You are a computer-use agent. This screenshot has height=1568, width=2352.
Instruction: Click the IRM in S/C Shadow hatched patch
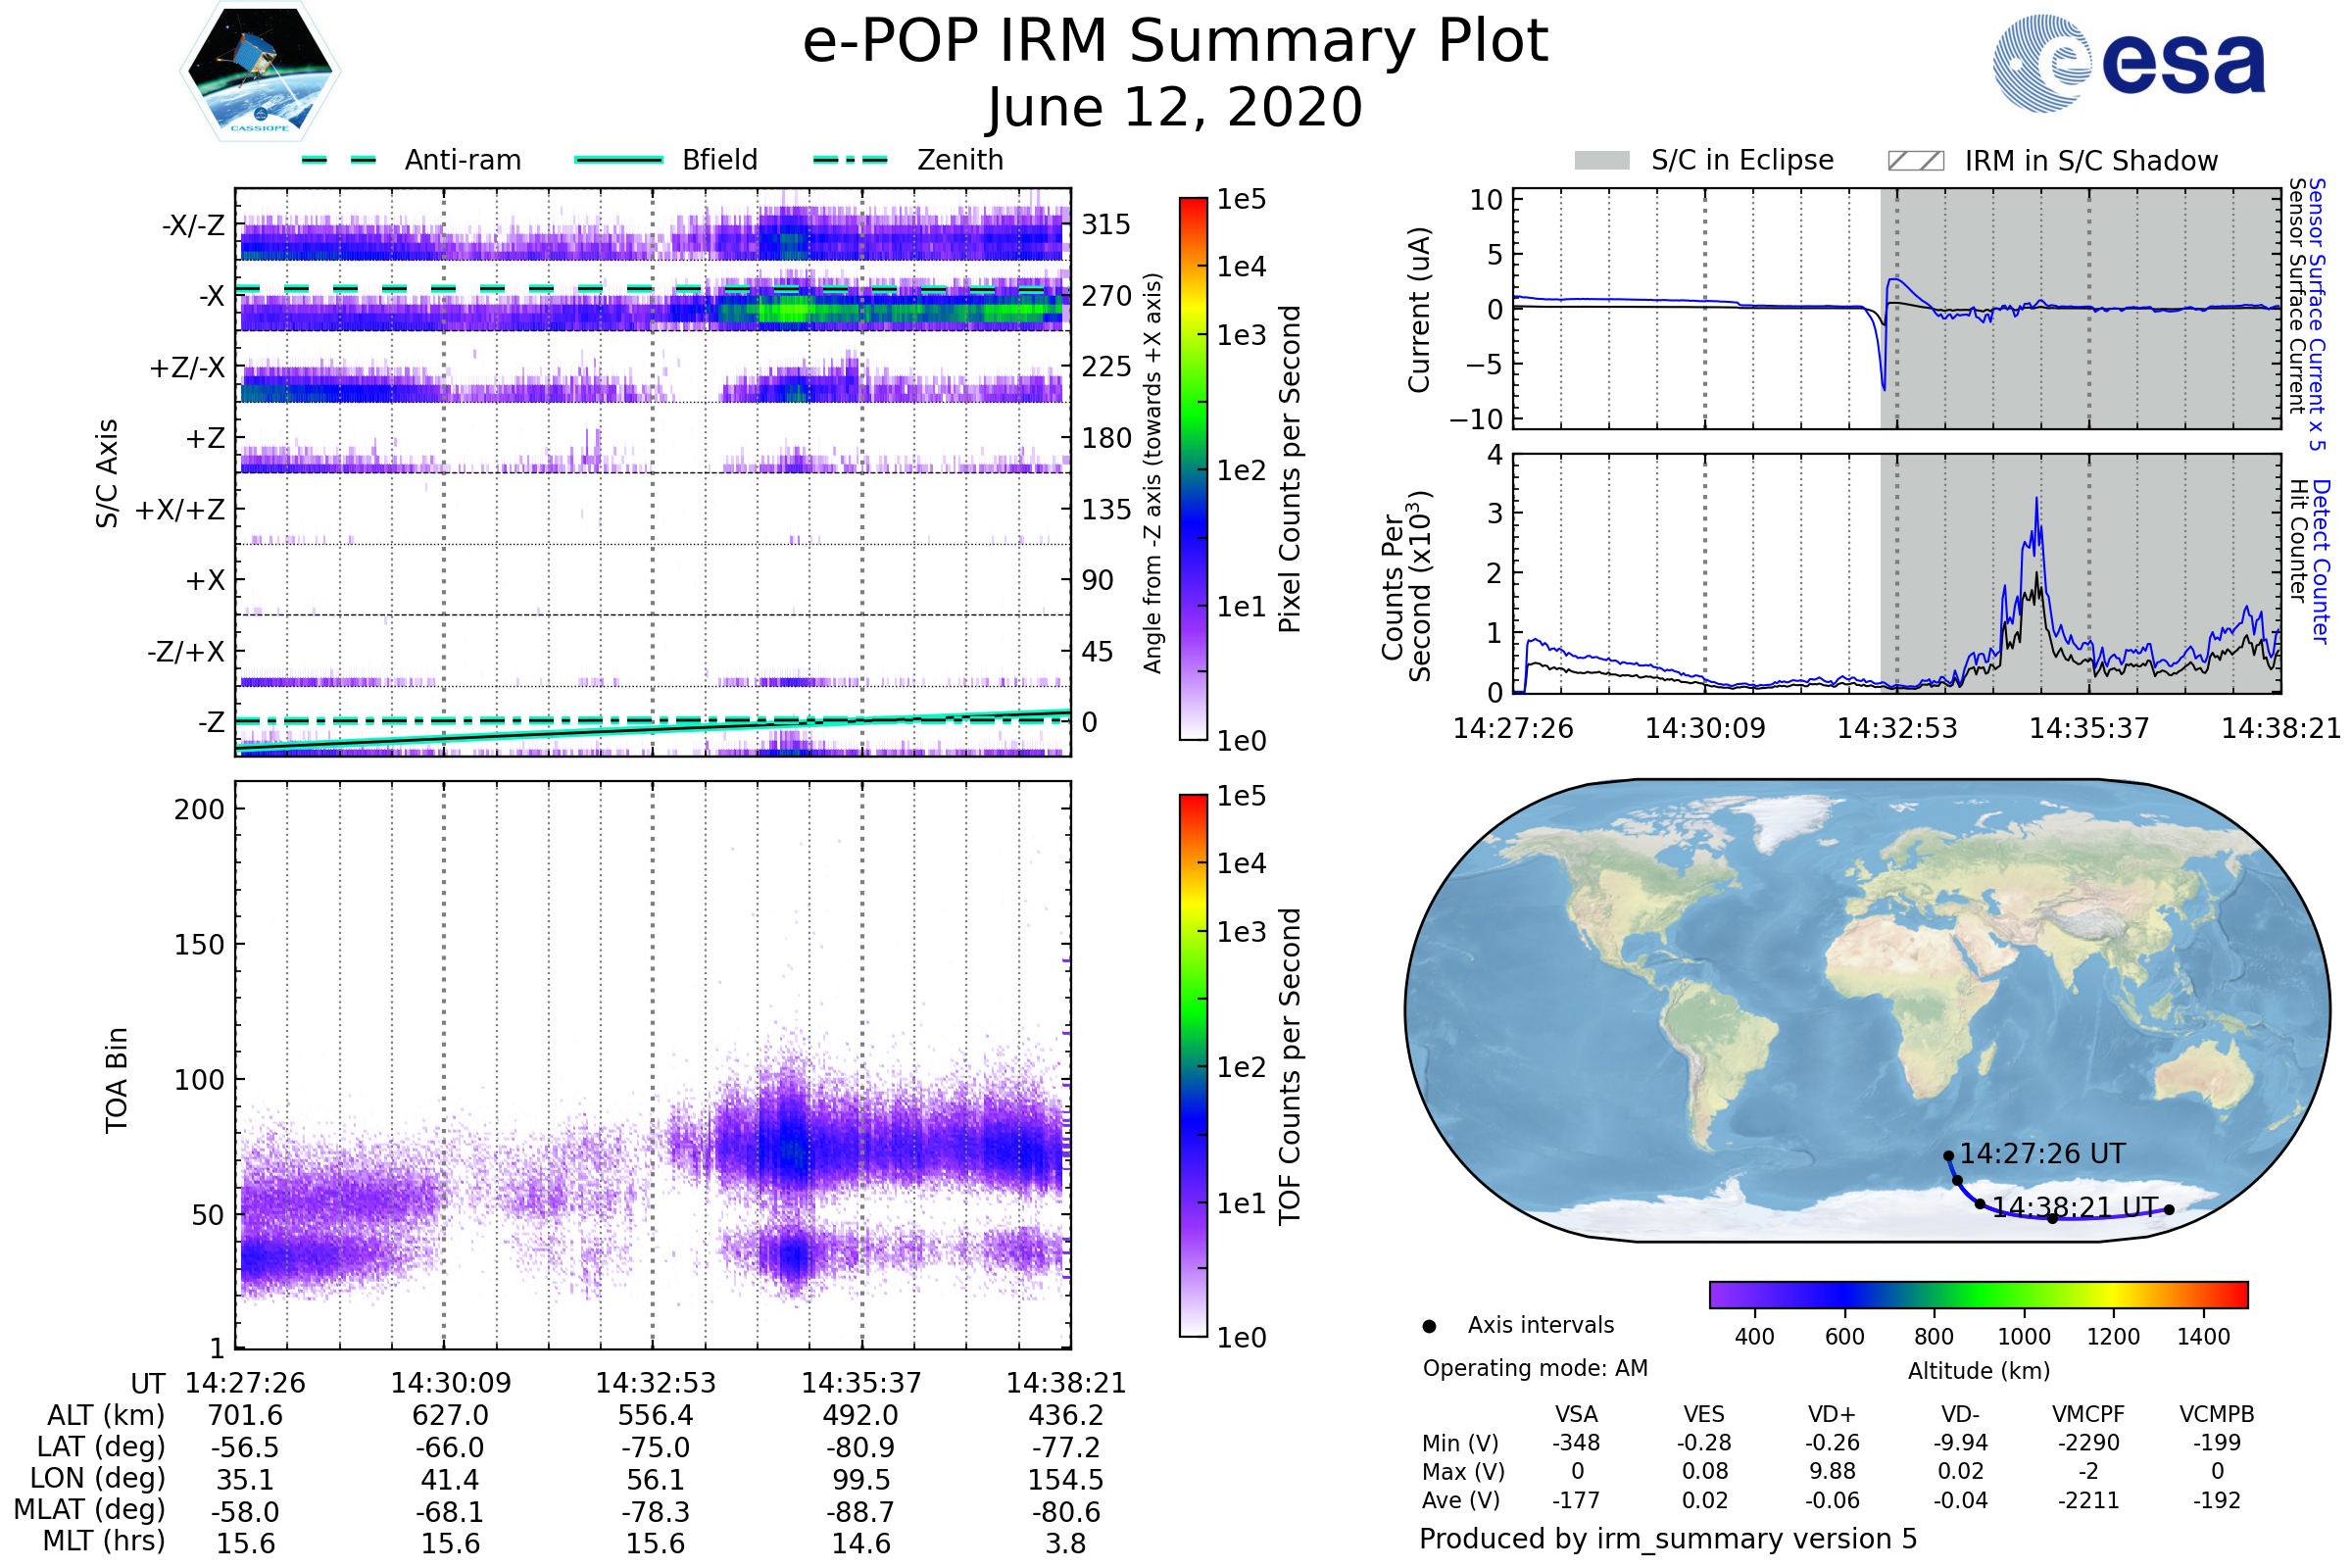coord(1915,161)
